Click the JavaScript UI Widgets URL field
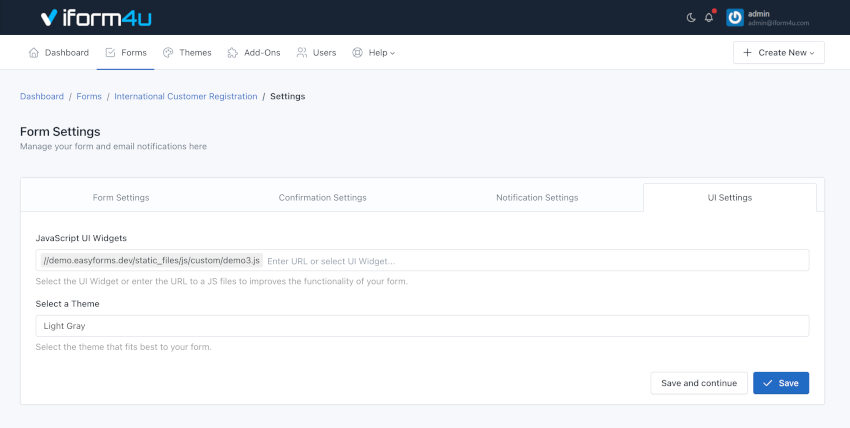Viewport: 850px width, 428px height. point(530,260)
